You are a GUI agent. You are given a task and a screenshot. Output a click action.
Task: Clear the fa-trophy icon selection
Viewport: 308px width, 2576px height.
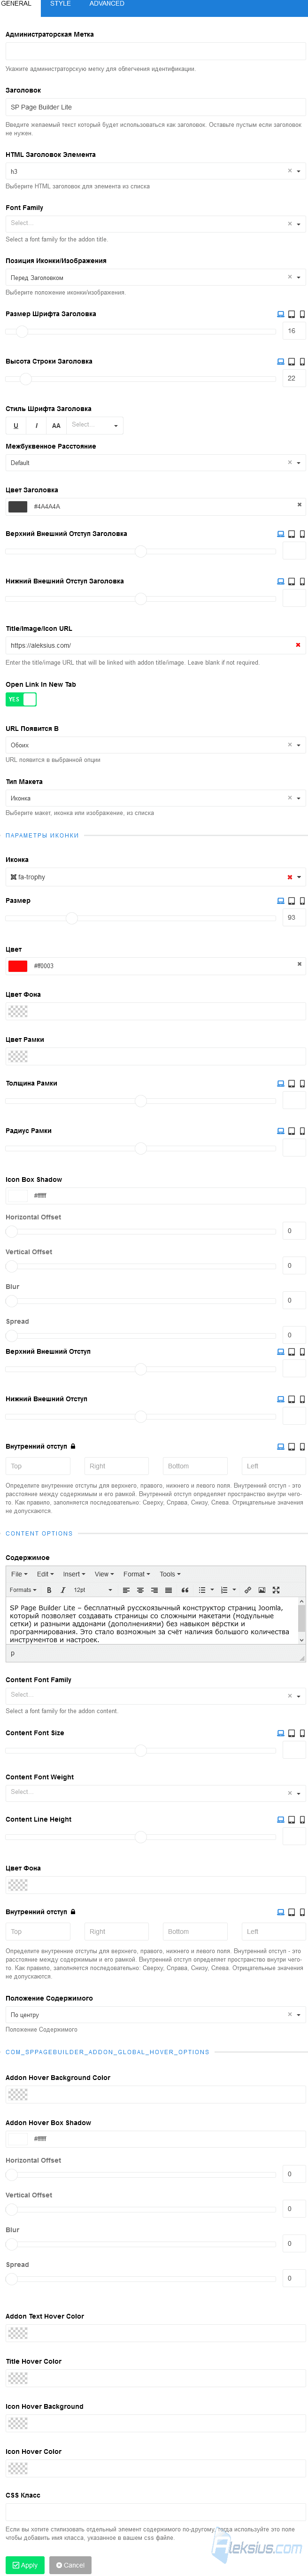tap(290, 877)
